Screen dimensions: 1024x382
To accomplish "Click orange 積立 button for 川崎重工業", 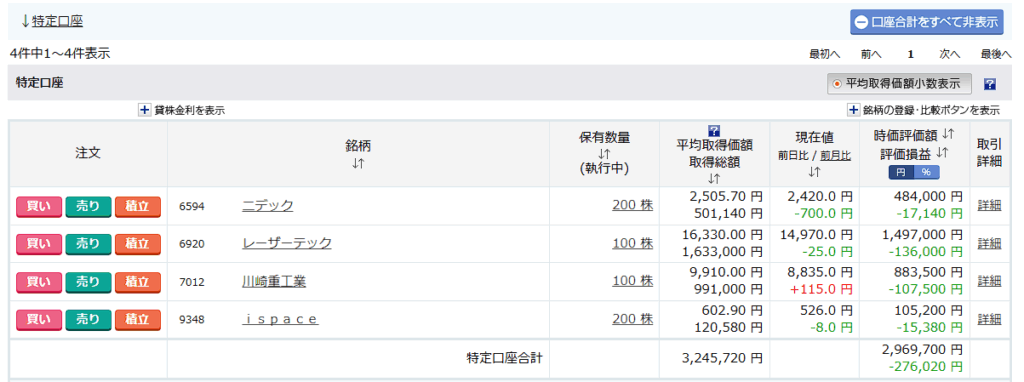I will point(138,282).
